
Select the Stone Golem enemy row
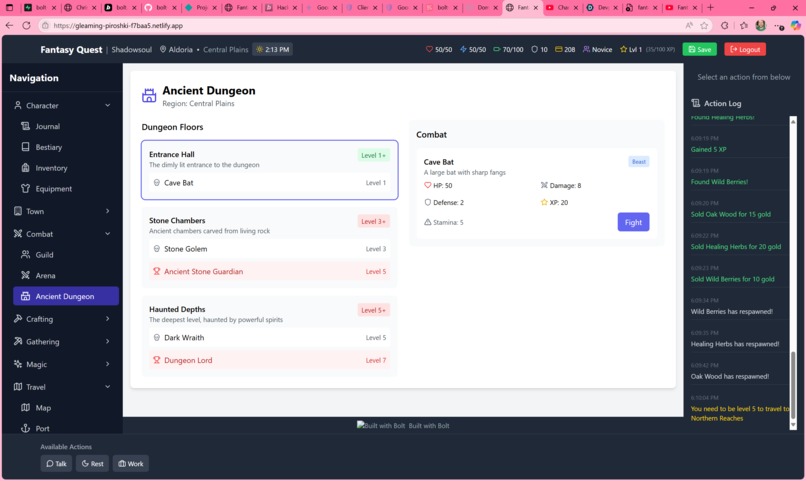(269, 249)
